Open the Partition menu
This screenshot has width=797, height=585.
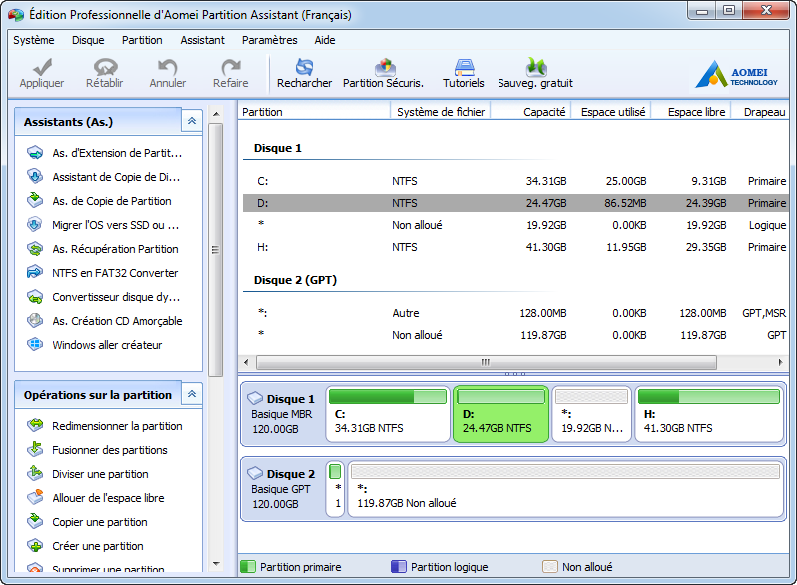[142, 40]
